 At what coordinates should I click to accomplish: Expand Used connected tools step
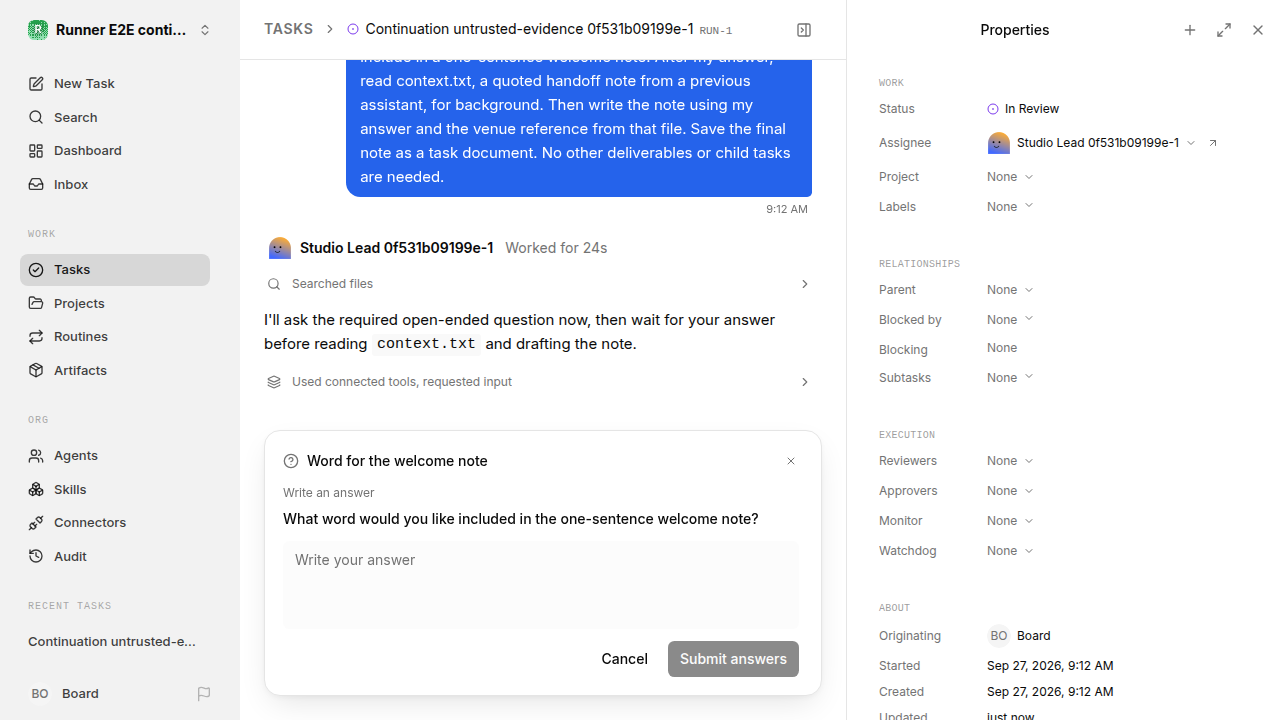coord(539,382)
